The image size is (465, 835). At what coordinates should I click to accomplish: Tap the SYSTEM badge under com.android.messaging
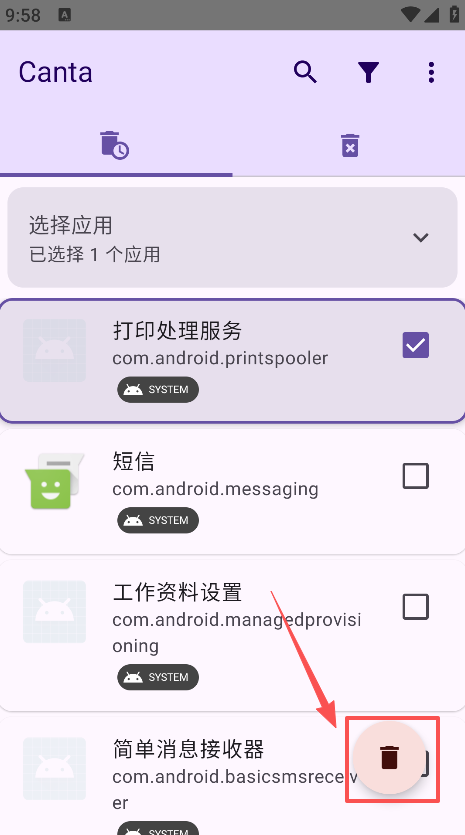(x=158, y=520)
